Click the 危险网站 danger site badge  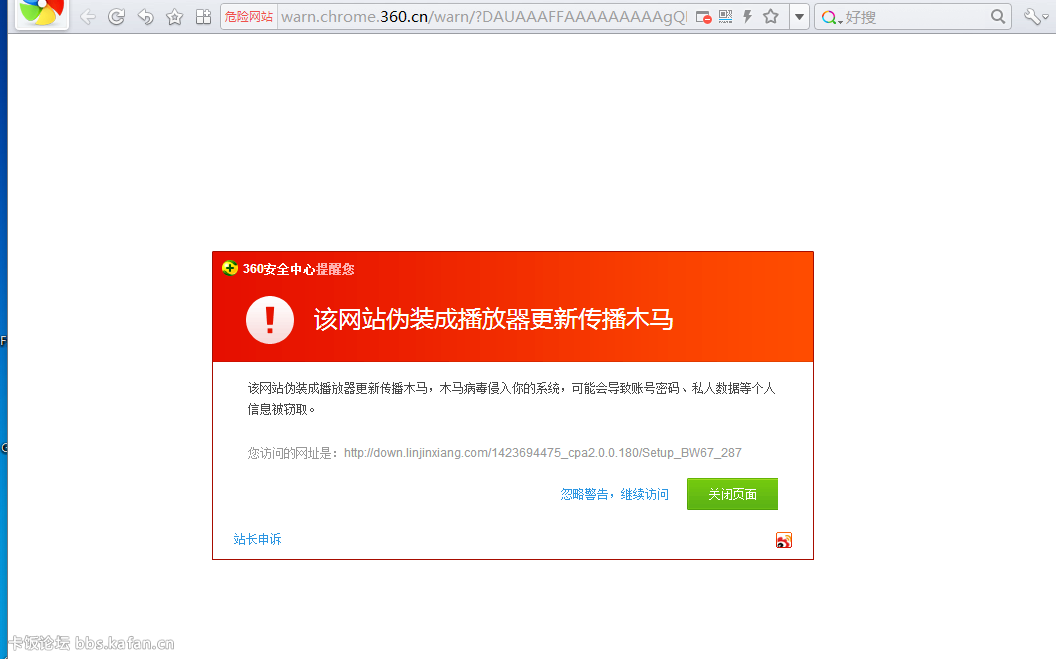[249, 17]
